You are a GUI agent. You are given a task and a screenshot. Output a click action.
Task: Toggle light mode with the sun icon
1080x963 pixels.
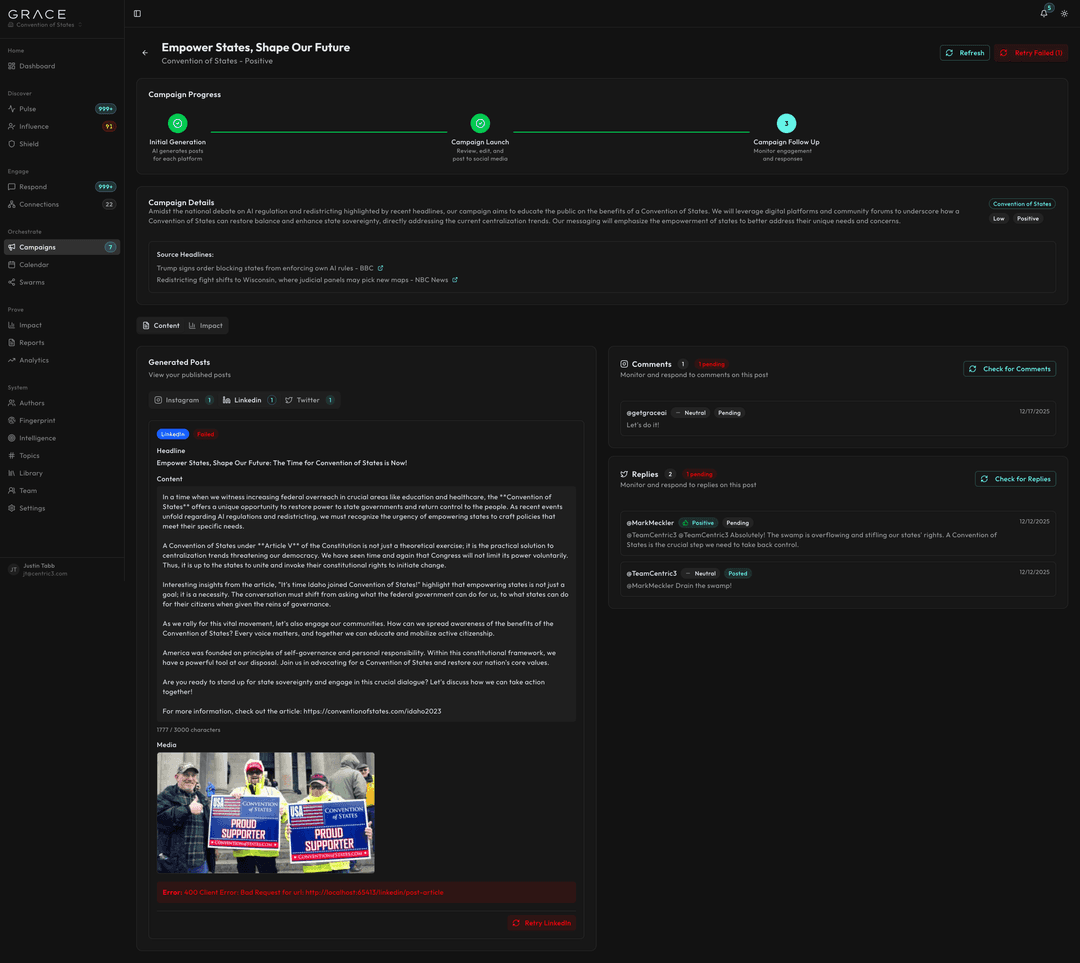(x=1066, y=13)
